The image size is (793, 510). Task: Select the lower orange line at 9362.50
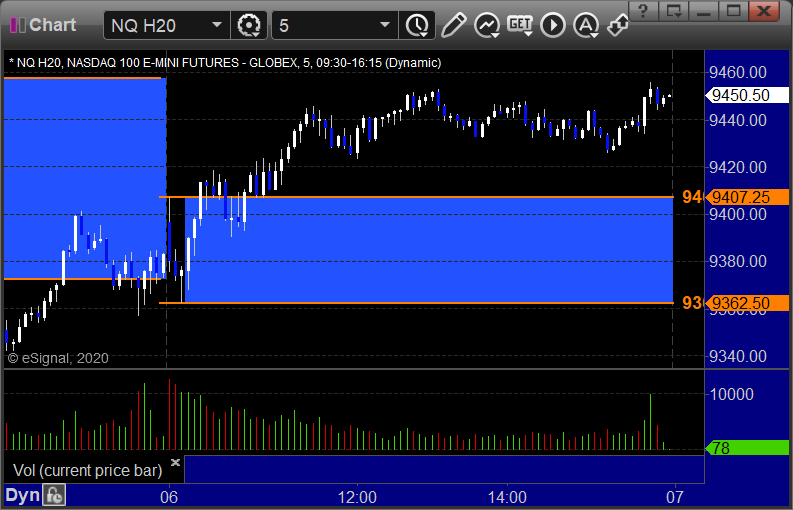pos(416,303)
